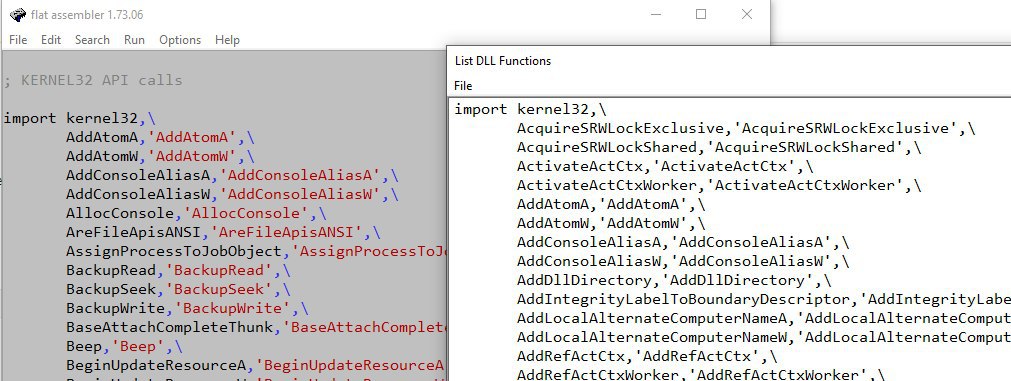Screen dimensions: 1011x381
Task: Click the BaseAttachCompleteThunk line
Action: click(256, 327)
